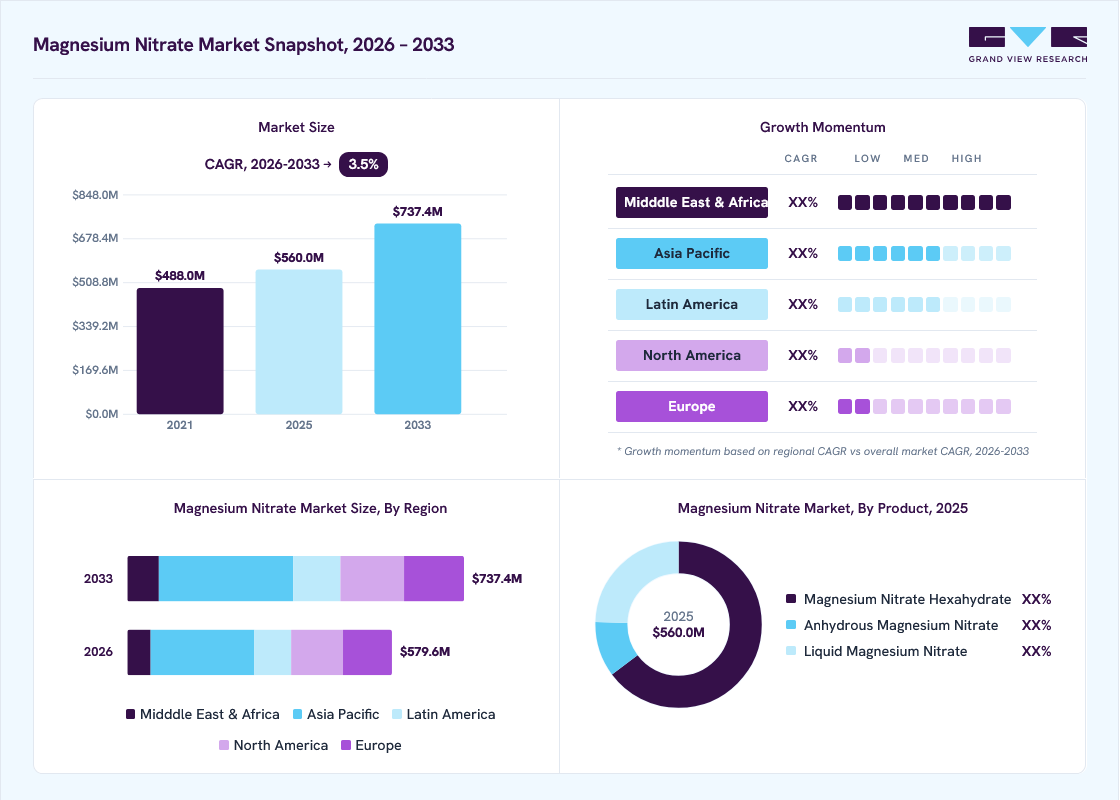Click the North America segment in 2026 bar

[x=317, y=652]
